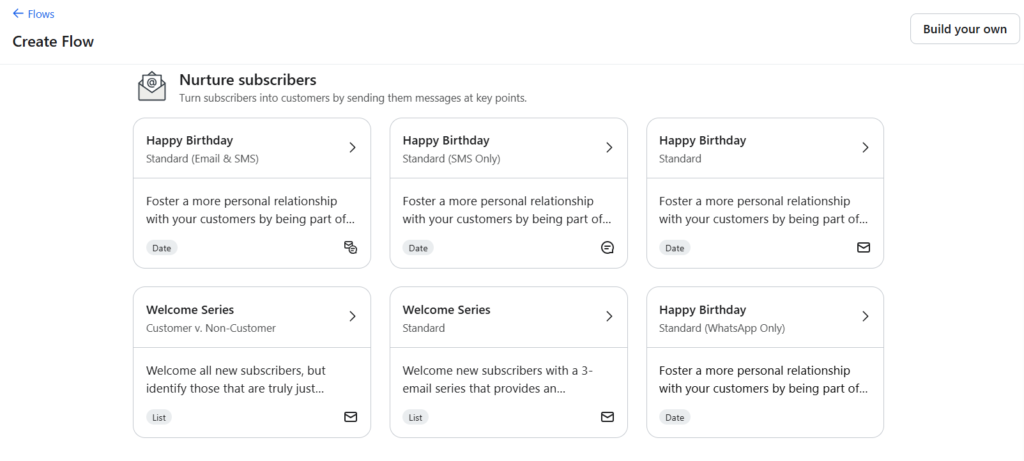Open chevron on Happy Birthday SMS Only card

pyautogui.click(x=609, y=148)
